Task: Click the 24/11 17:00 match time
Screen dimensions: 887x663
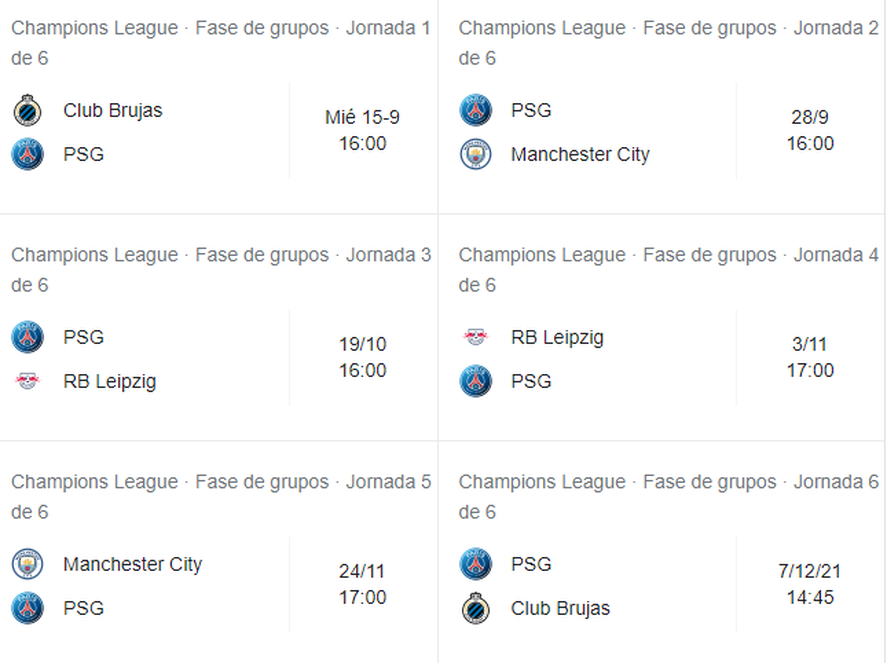Action: (362, 585)
